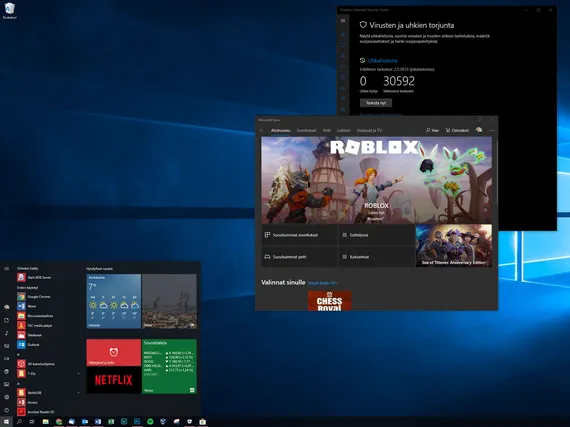Open news photo tile in Start menu

[169, 301]
